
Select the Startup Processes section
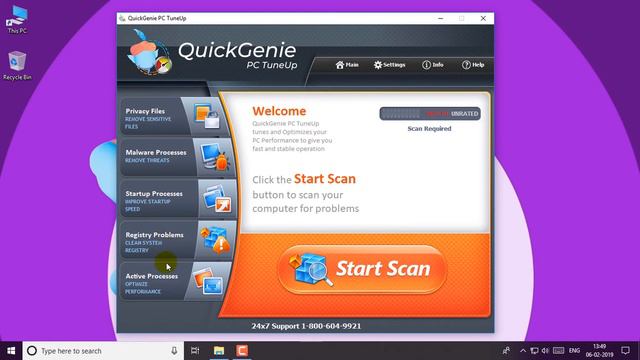[178, 198]
